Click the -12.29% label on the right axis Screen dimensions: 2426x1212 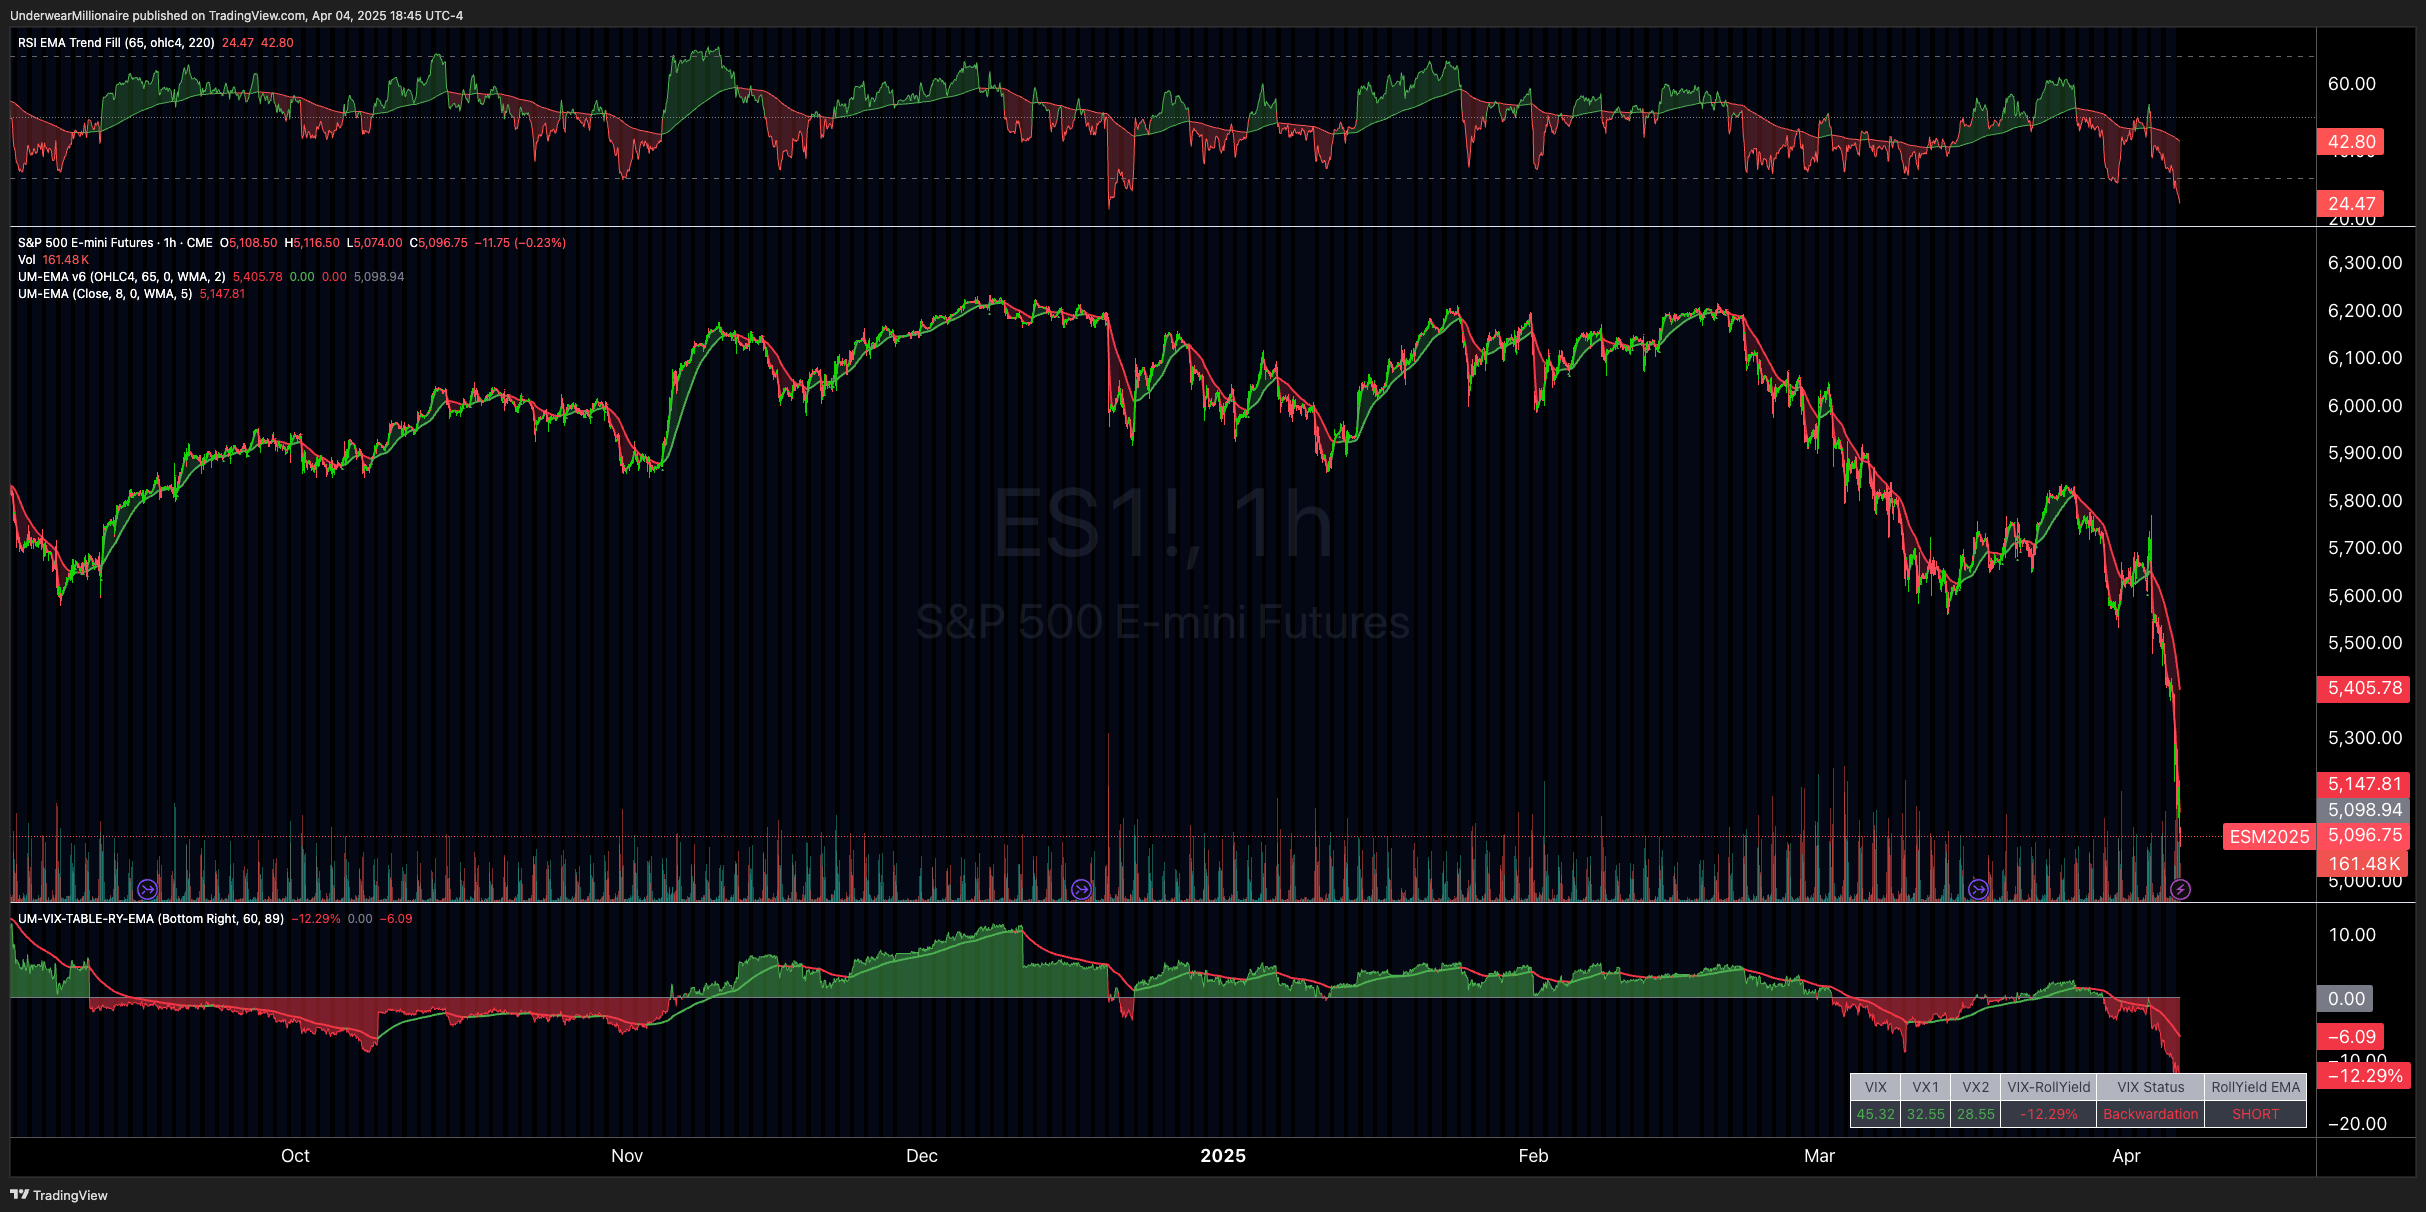pyautogui.click(x=2364, y=1076)
